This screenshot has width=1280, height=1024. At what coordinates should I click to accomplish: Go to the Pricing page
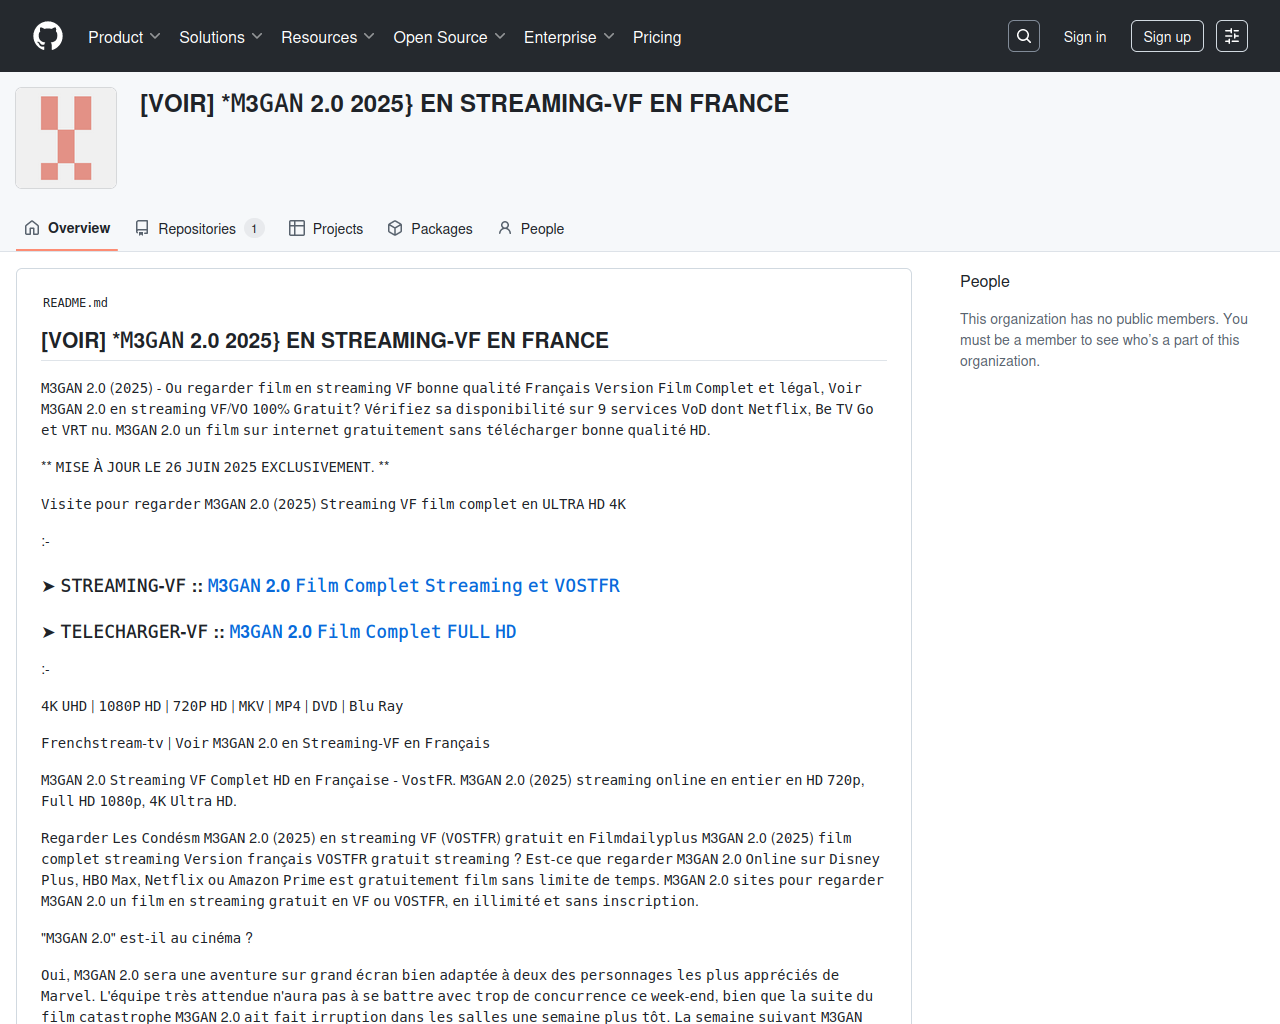click(x=657, y=37)
